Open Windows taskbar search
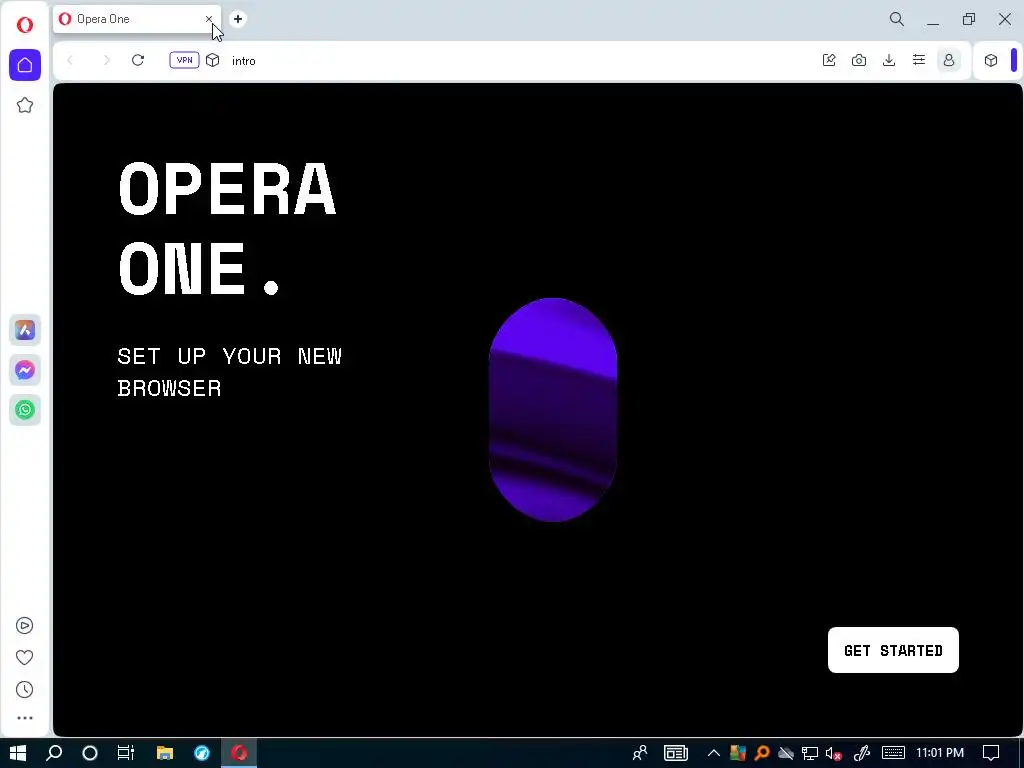1024x768 pixels. coord(54,752)
